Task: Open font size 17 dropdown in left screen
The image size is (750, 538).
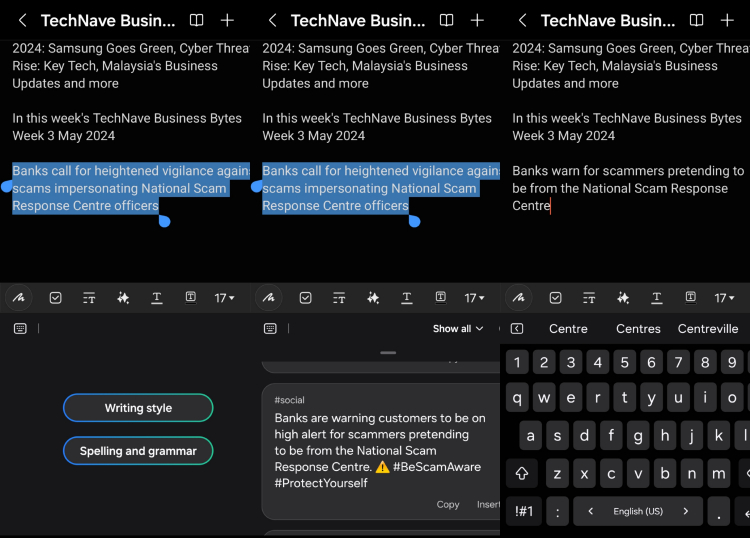Action: coord(224,298)
